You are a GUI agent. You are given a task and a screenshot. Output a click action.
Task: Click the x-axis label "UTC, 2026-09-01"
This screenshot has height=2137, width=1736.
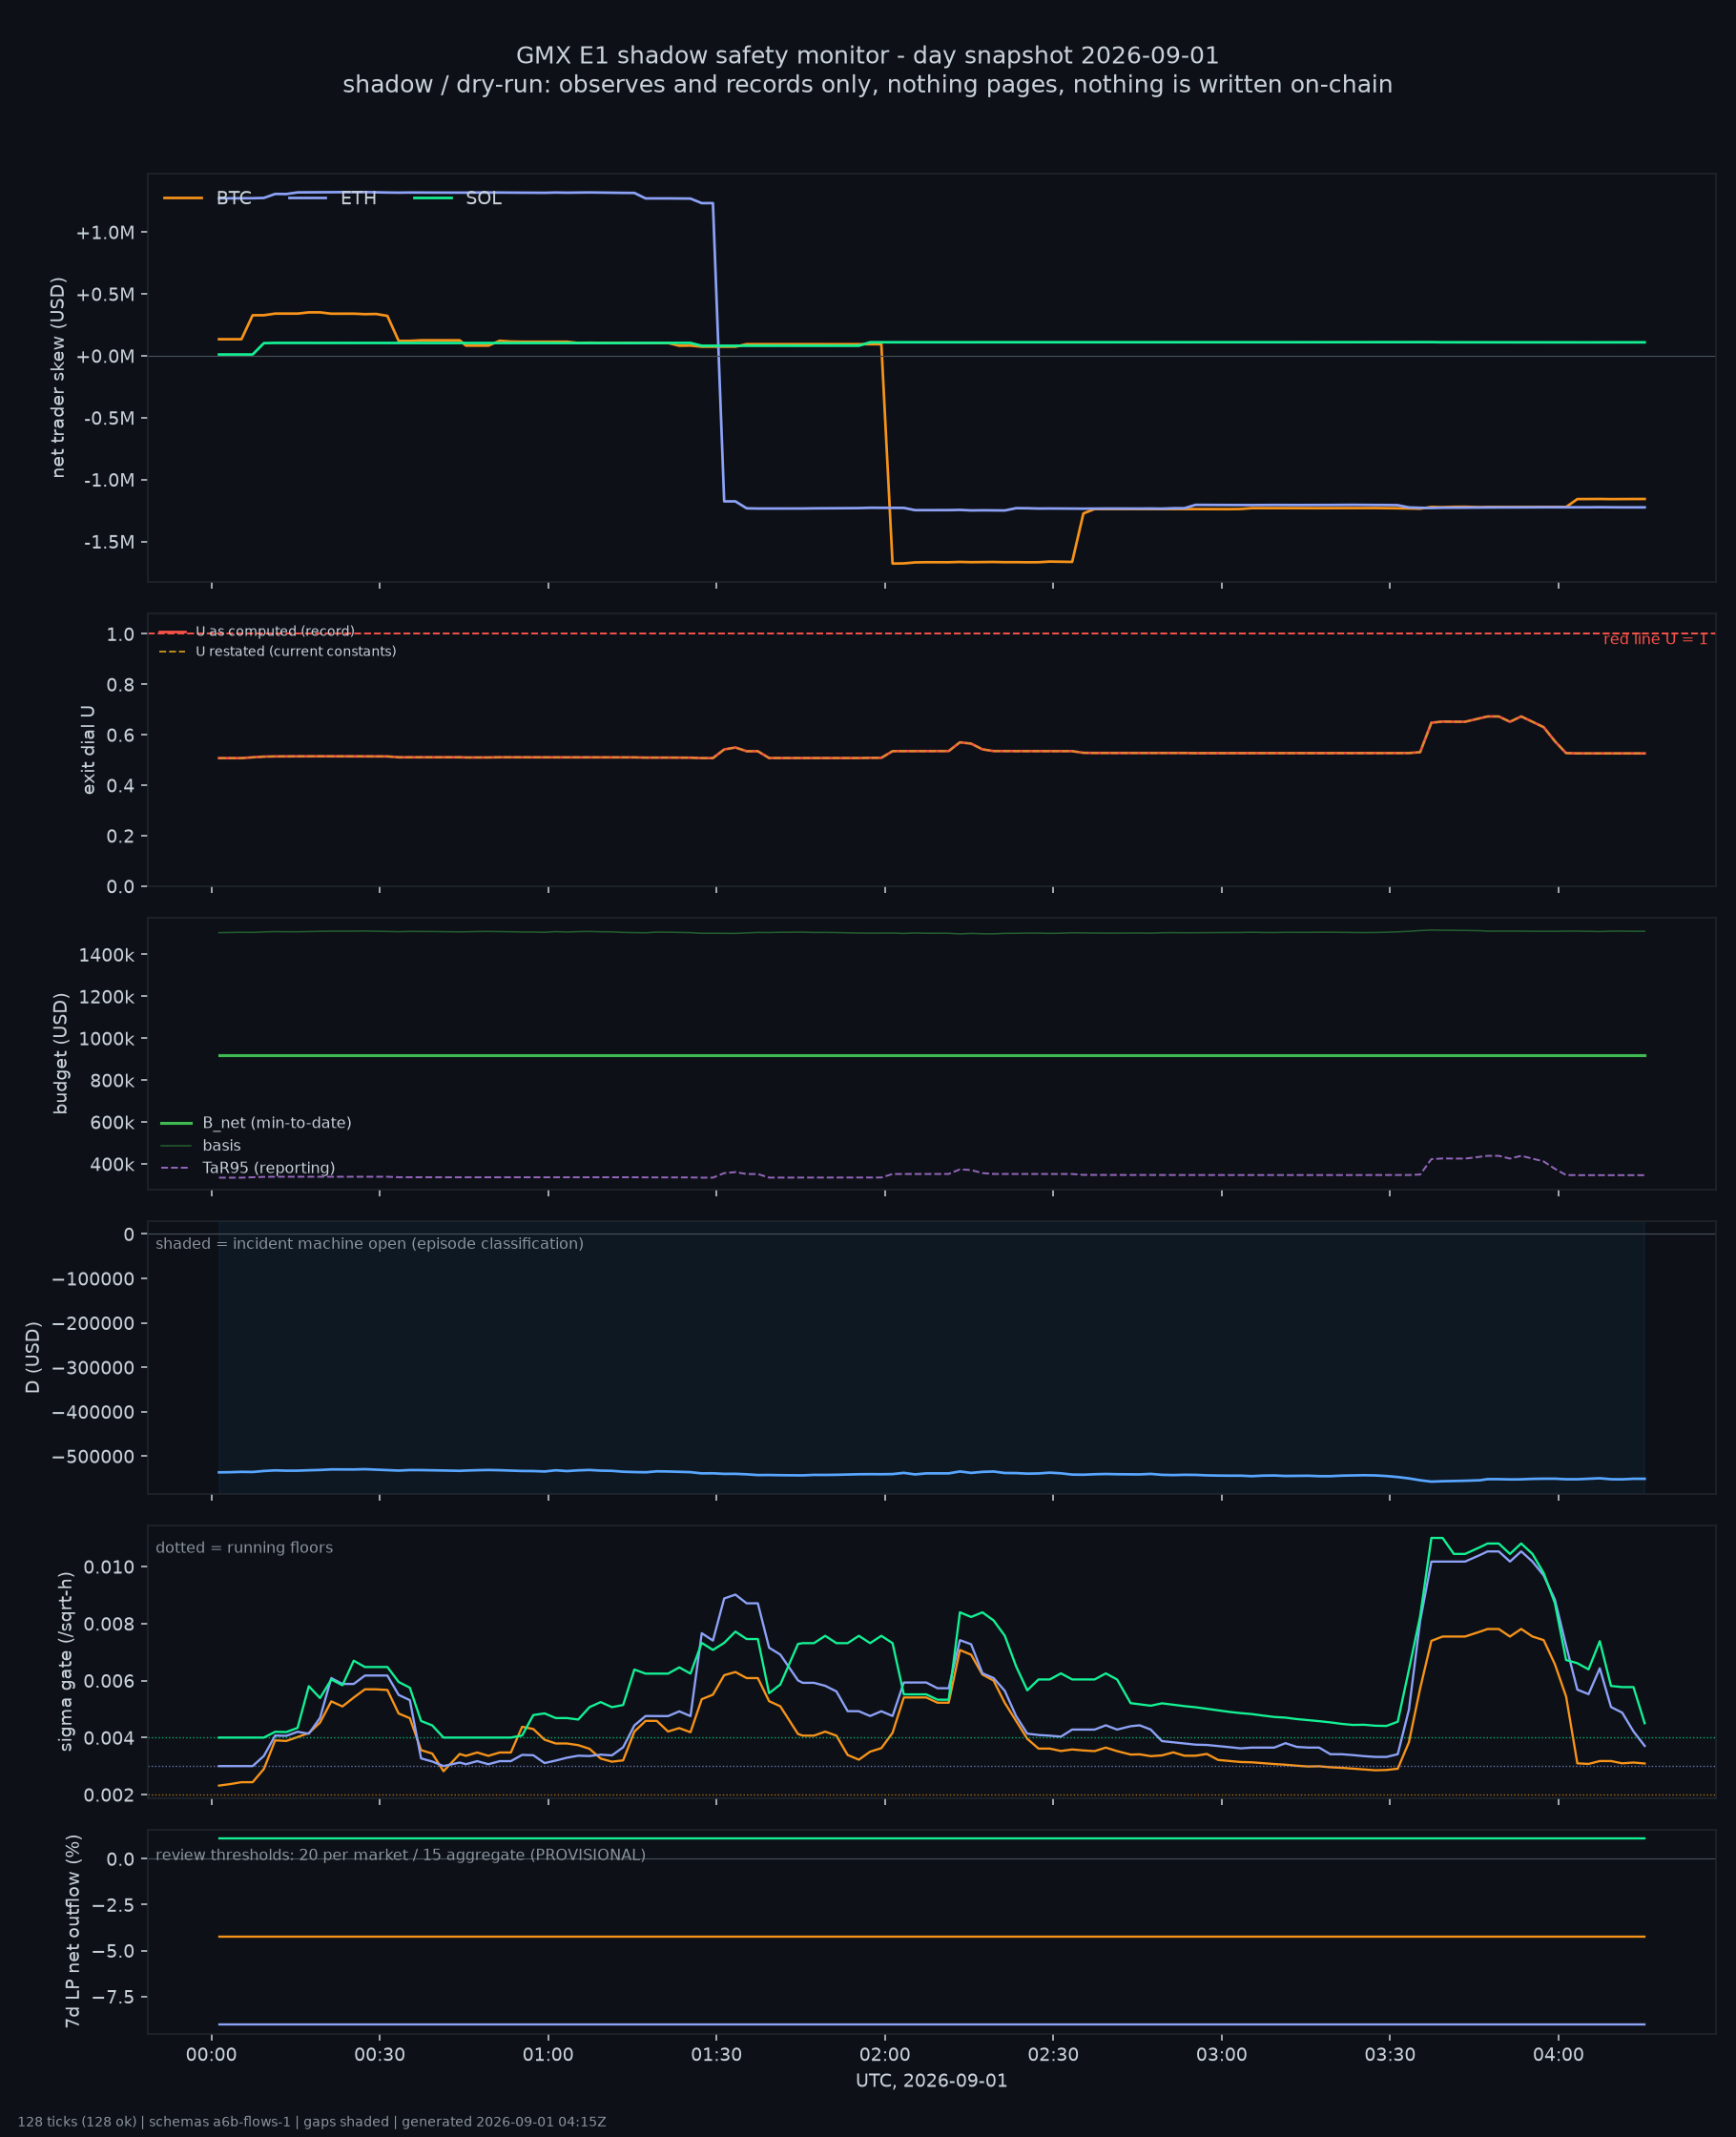pos(931,2081)
